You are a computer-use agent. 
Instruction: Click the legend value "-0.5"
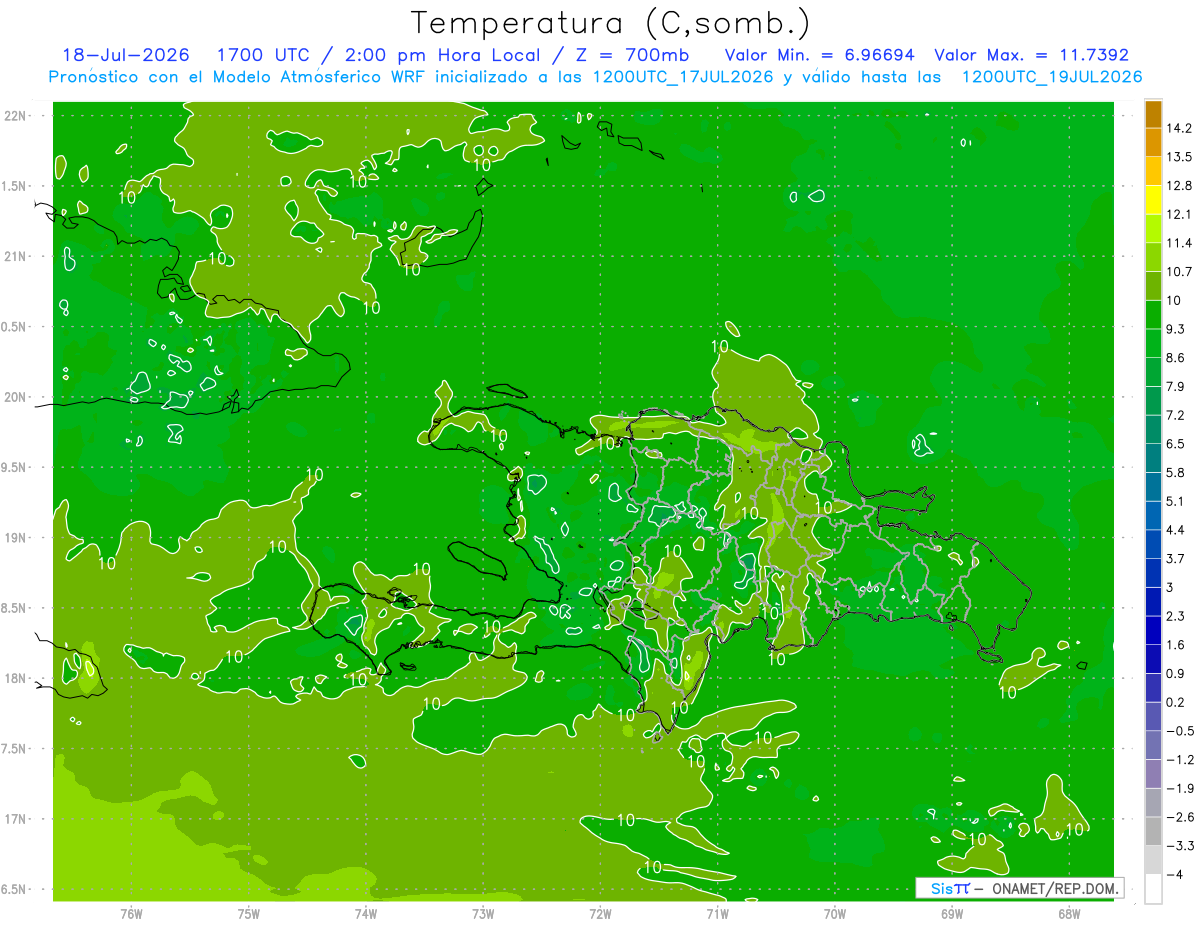[x=1180, y=731]
